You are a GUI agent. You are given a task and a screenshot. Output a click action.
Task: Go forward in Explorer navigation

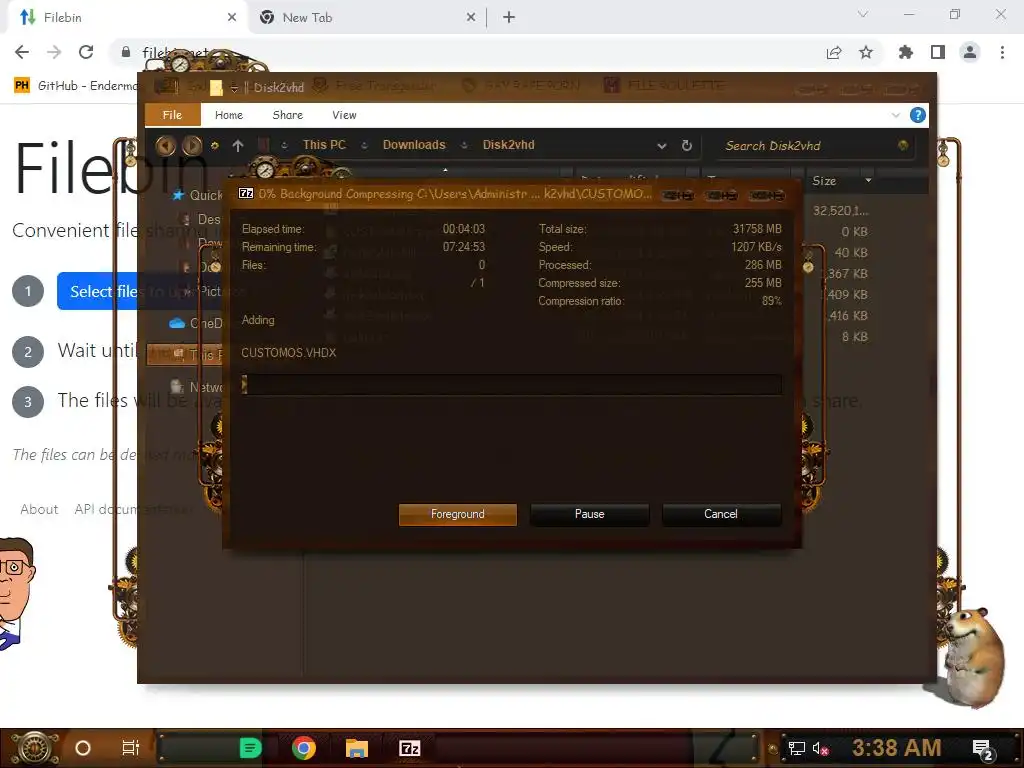[192, 145]
